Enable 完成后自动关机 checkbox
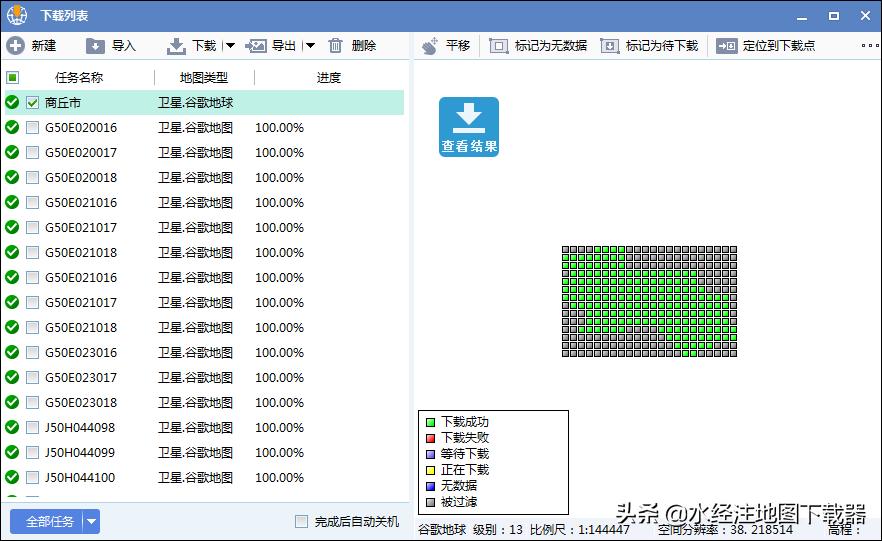Screen dimensions: 882x541 click(x=302, y=521)
